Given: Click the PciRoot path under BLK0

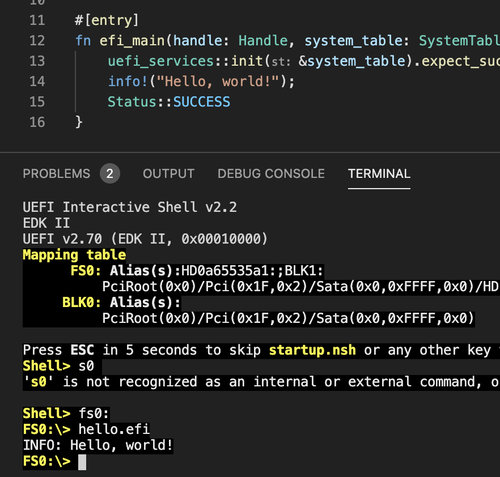Looking at the screenshot, I should coord(288,318).
